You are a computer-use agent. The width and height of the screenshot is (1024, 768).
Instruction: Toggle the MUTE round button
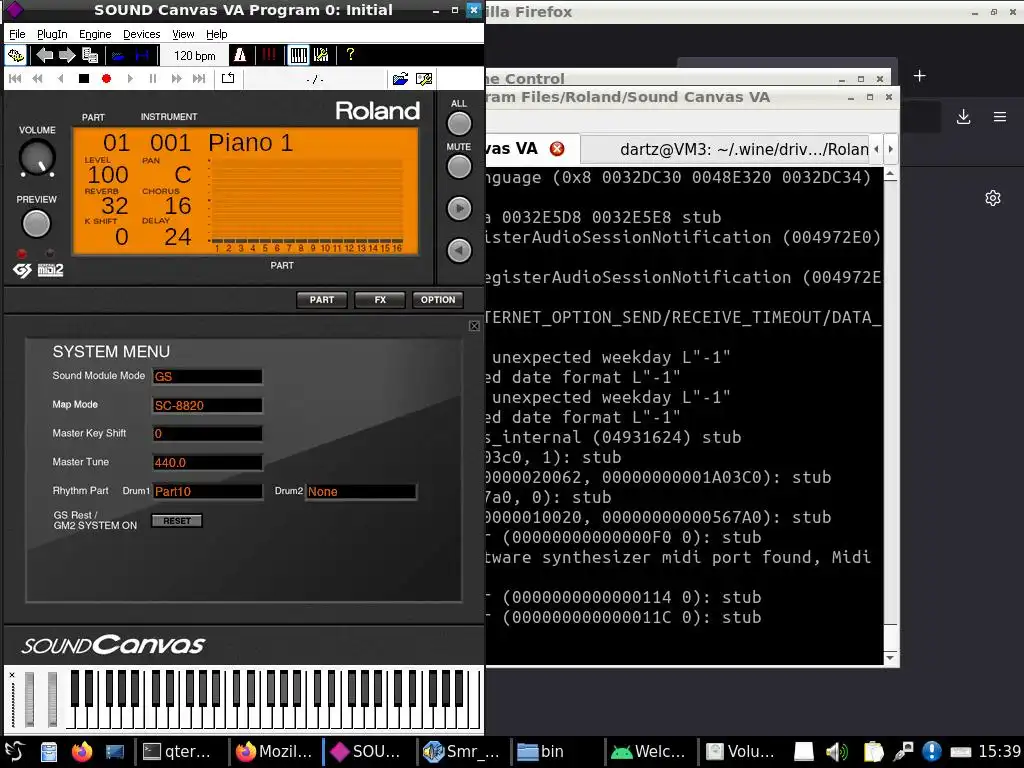click(459, 167)
